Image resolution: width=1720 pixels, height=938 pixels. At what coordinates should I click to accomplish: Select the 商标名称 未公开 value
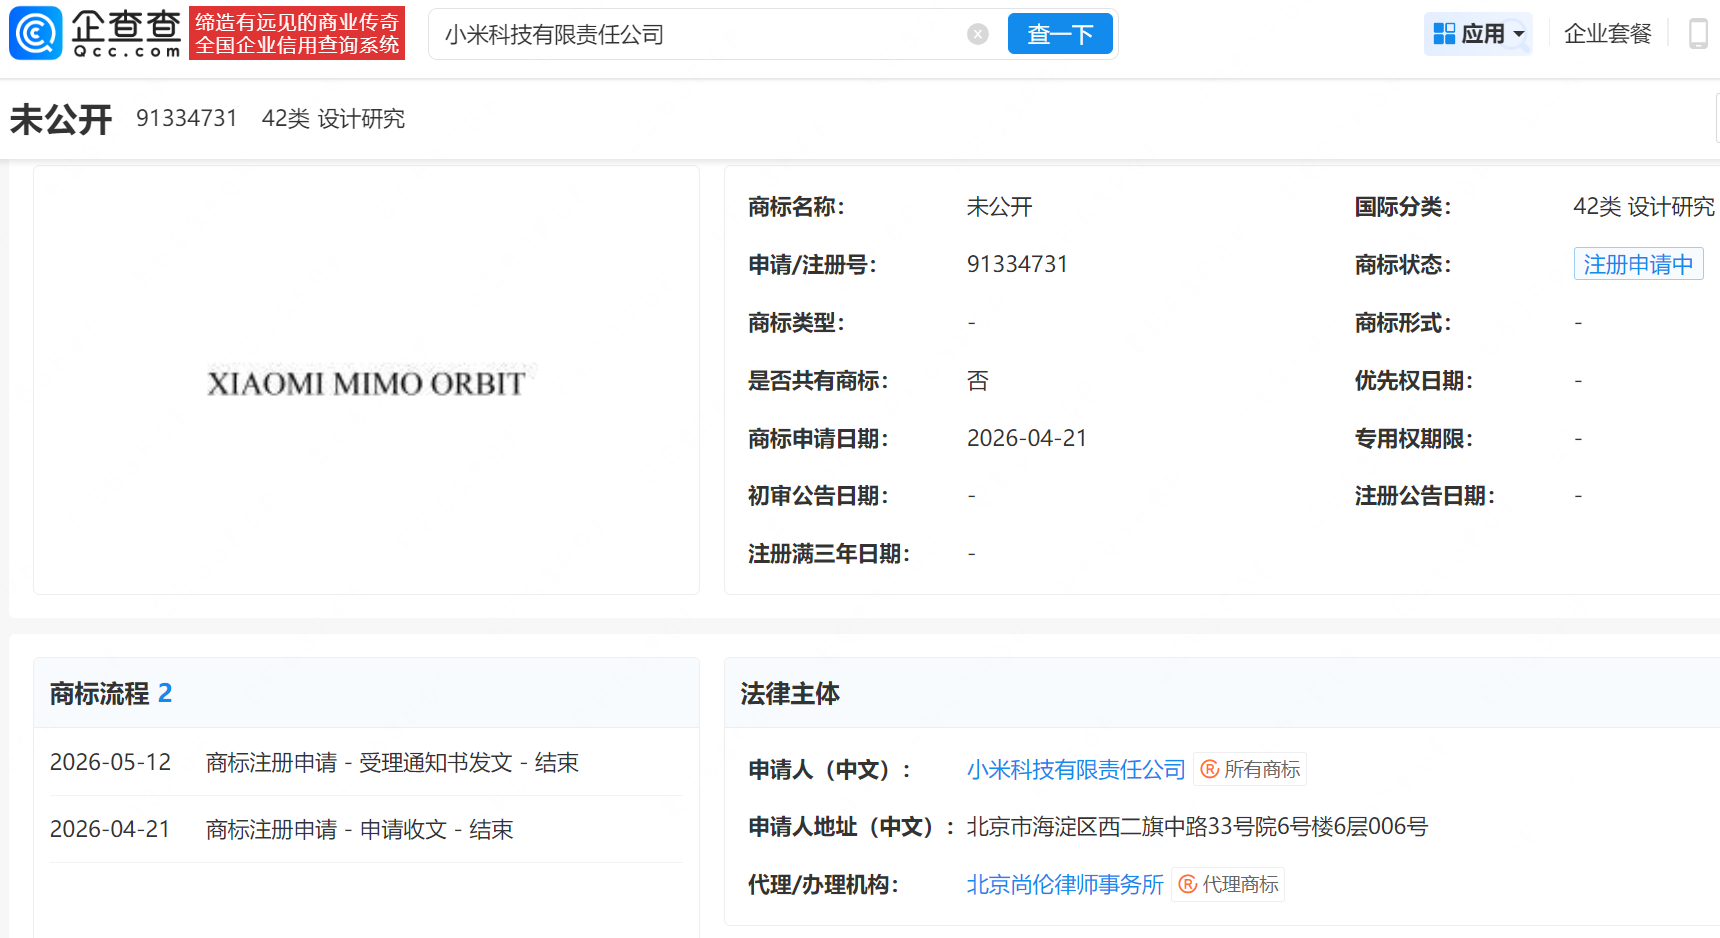[999, 206]
